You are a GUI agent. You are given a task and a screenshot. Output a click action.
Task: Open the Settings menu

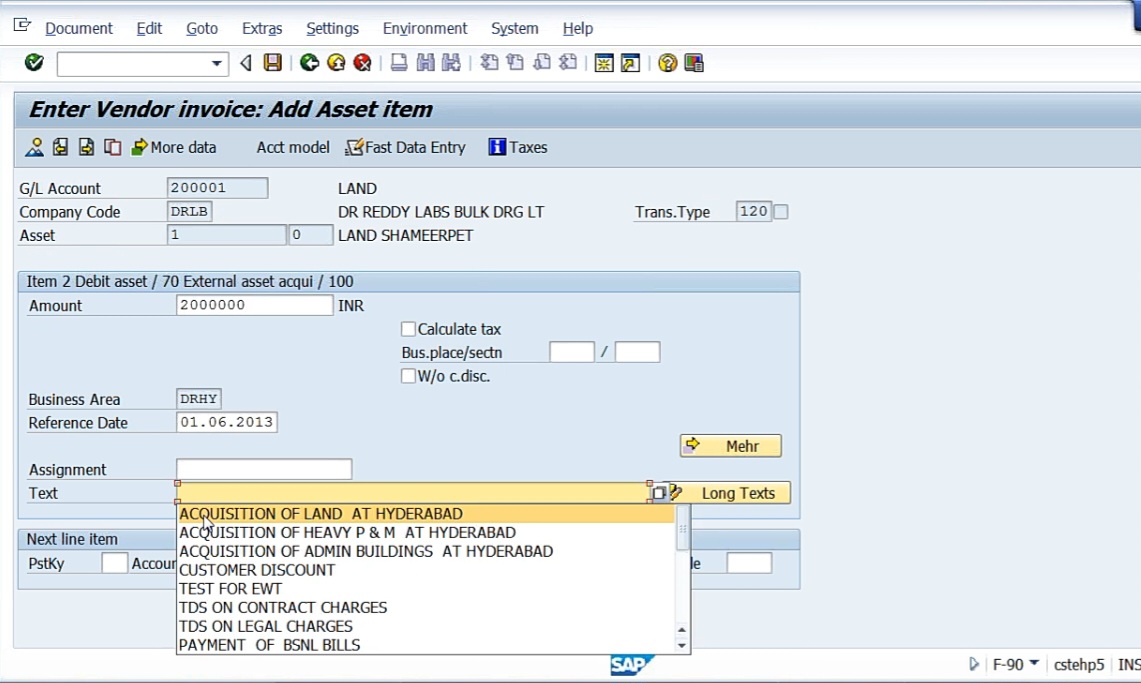pos(333,28)
